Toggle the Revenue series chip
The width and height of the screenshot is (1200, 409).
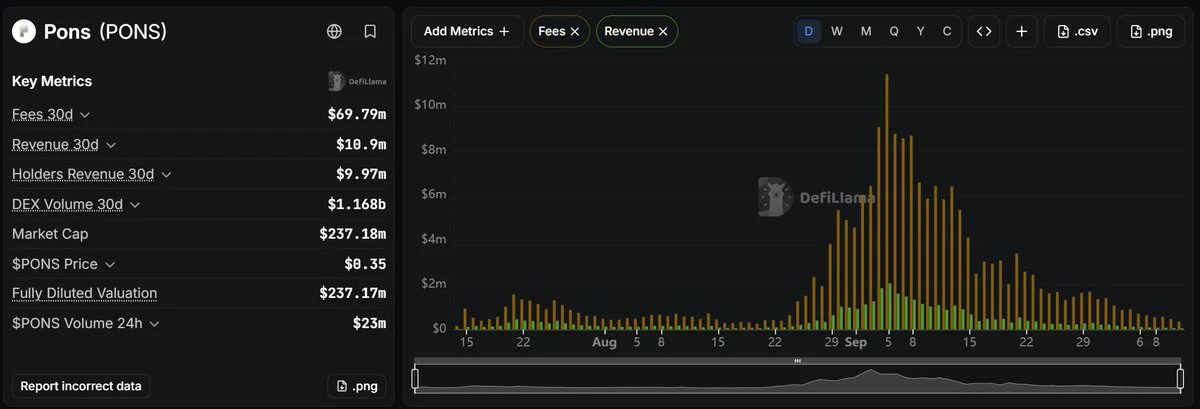(637, 31)
